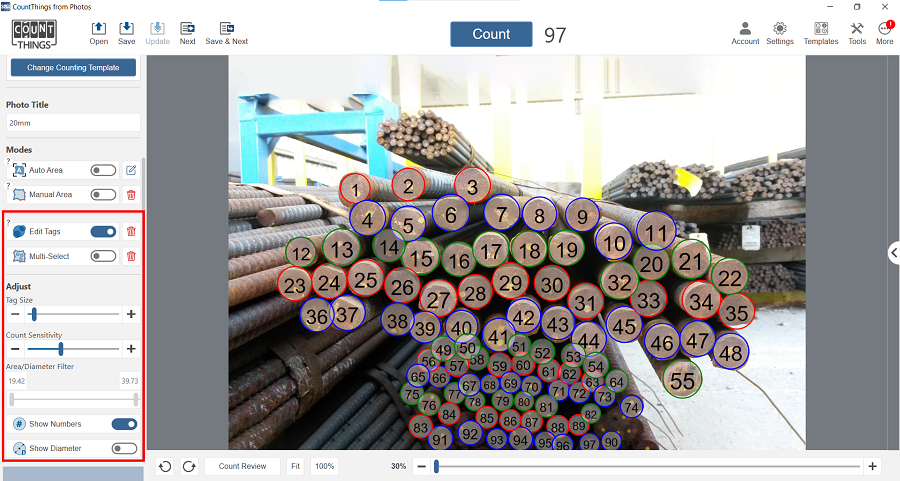
Task: Open the Account icon
Action: click(x=745, y=29)
